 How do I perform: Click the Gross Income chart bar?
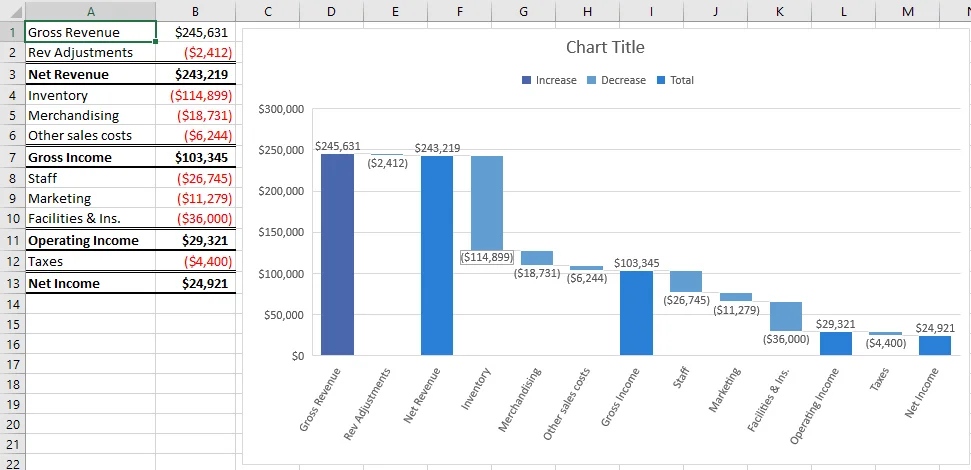pyautogui.click(x=636, y=313)
